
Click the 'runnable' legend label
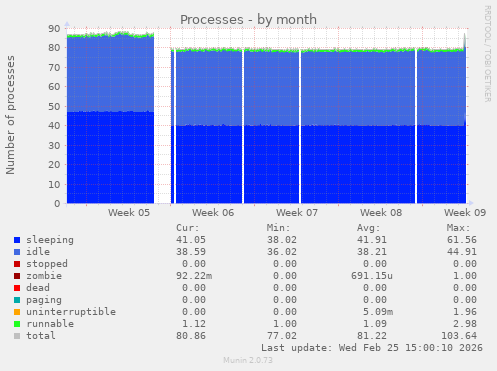pyautogui.click(x=50, y=324)
